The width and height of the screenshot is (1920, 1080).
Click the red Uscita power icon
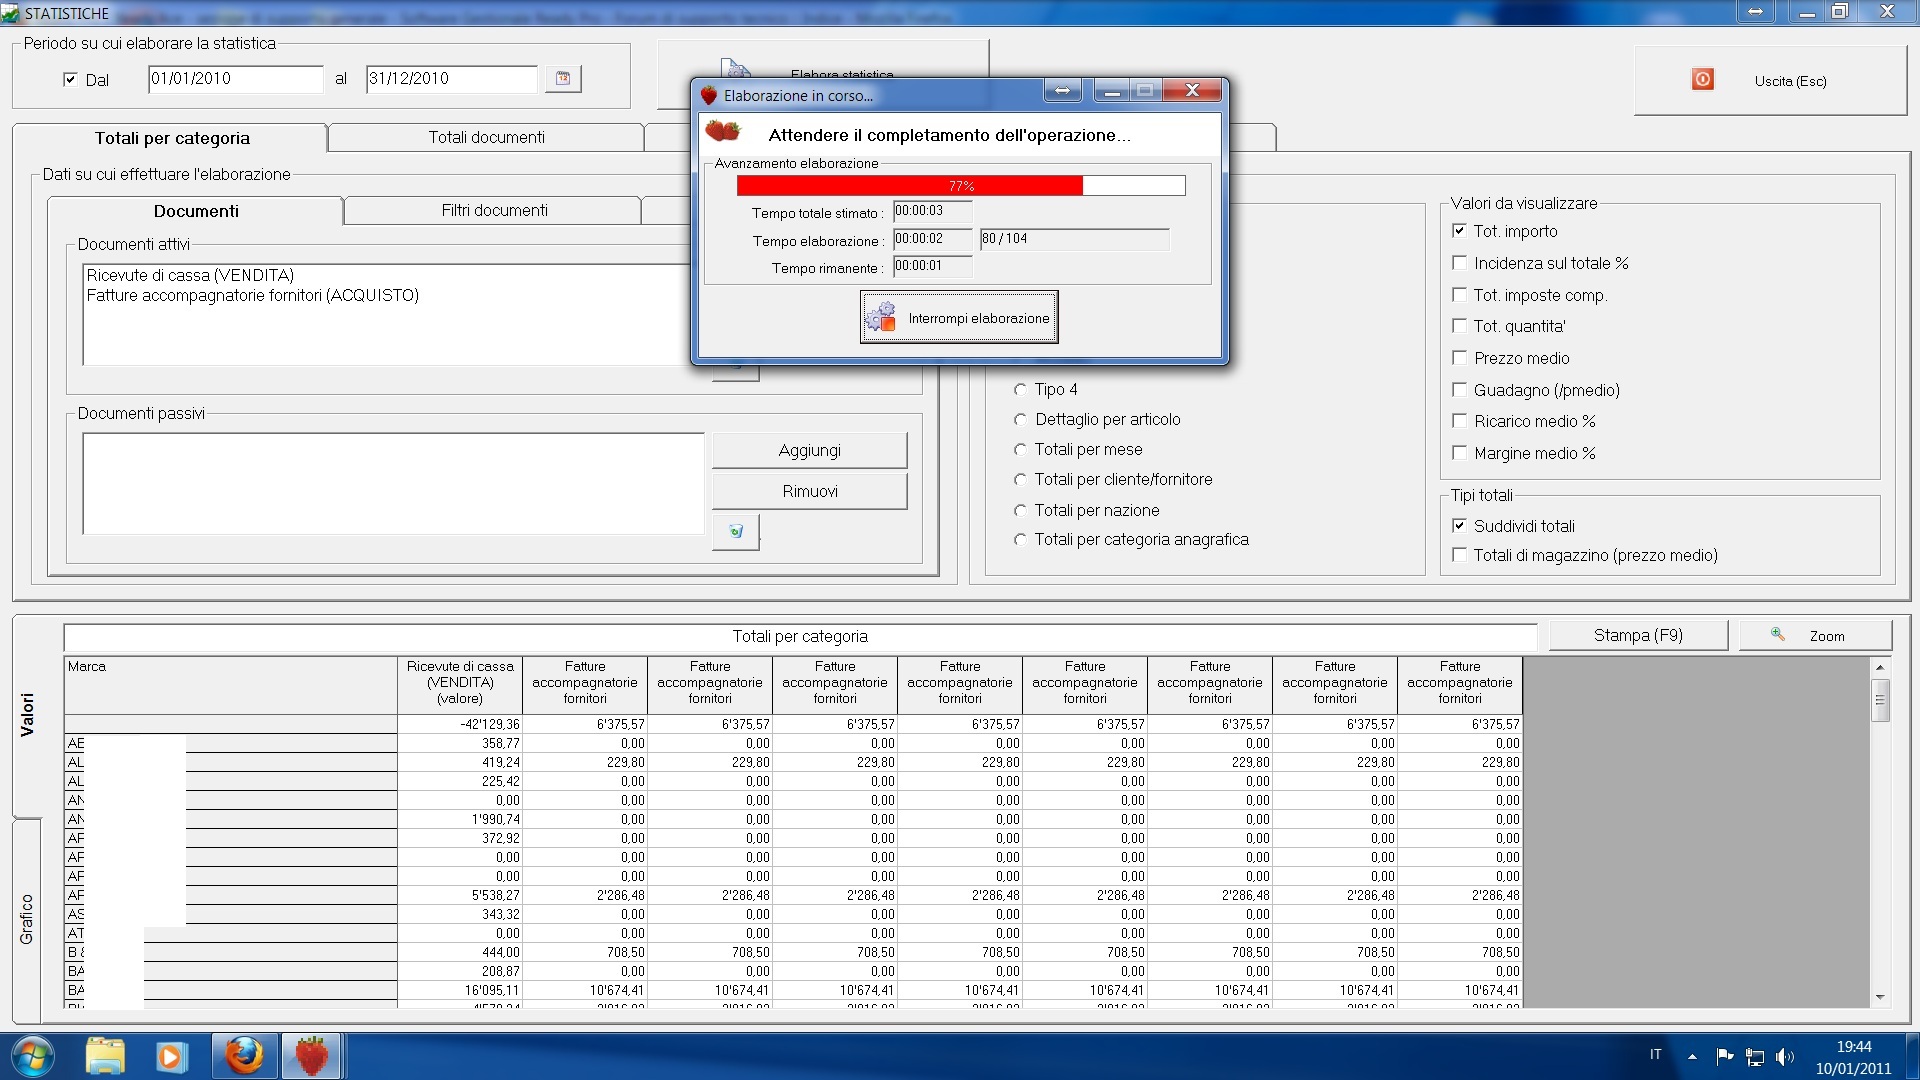[1702, 80]
